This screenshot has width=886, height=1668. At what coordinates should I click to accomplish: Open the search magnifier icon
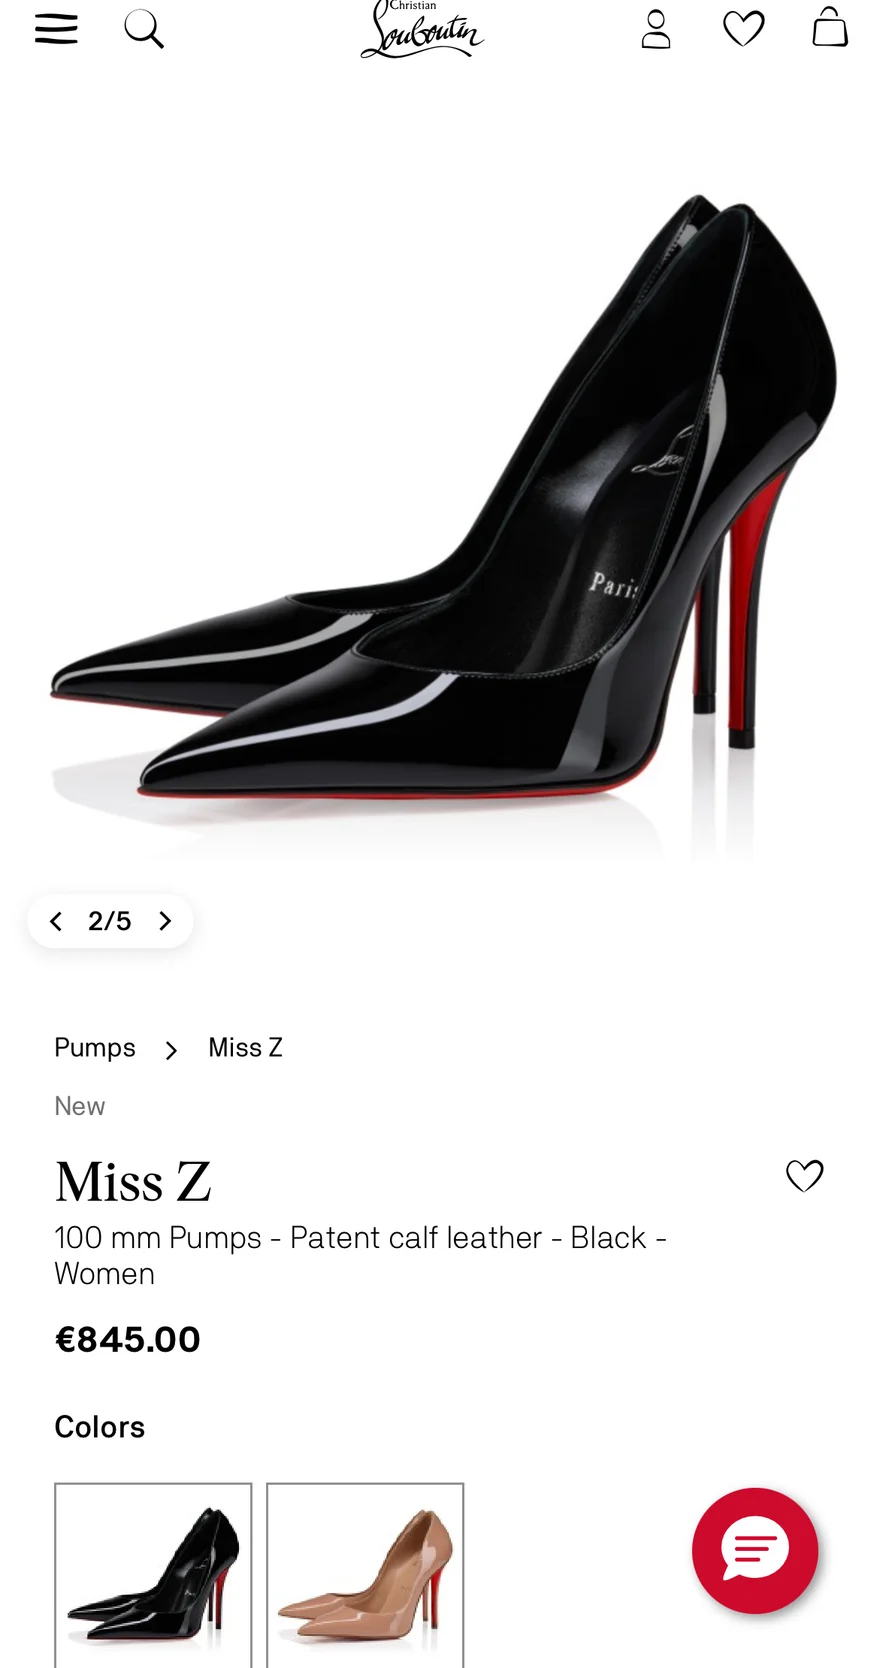[x=144, y=29]
